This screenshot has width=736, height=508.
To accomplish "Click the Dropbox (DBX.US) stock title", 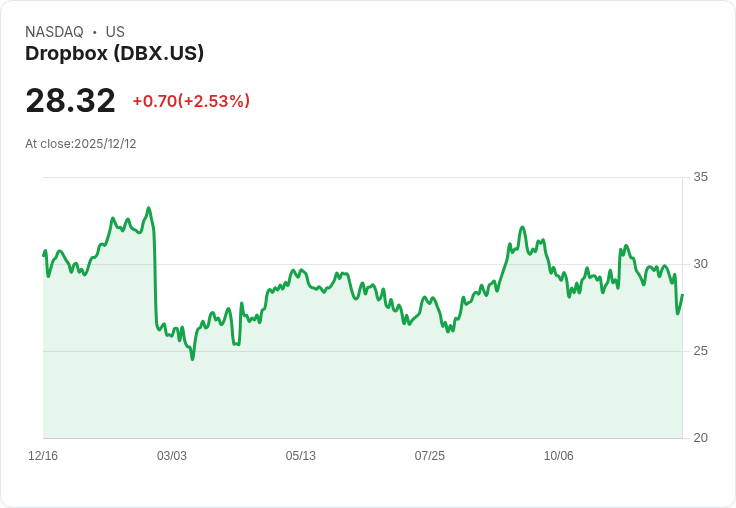I will (115, 54).
